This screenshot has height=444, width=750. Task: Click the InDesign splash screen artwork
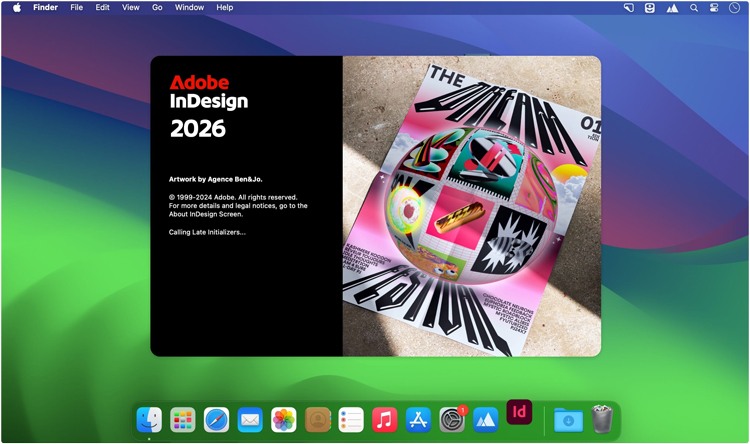(x=471, y=205)
